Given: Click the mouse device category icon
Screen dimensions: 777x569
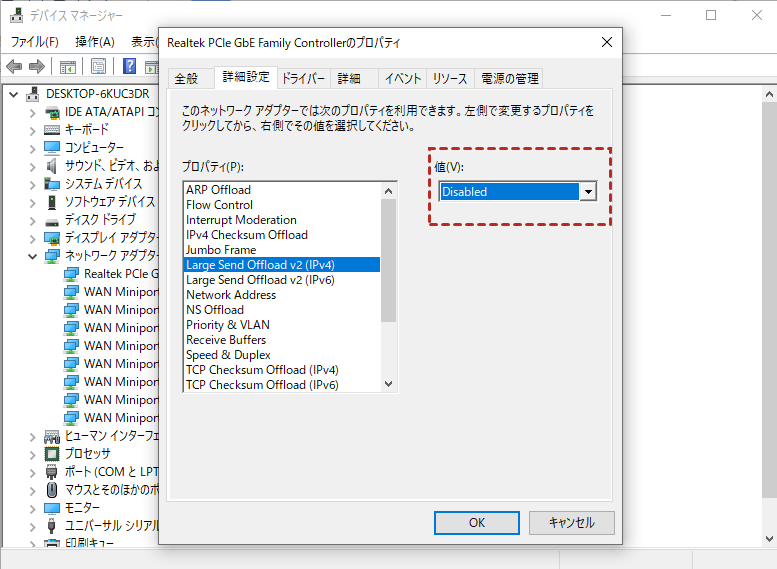Looking at the screenshot, I should click(x=52, y=490).
